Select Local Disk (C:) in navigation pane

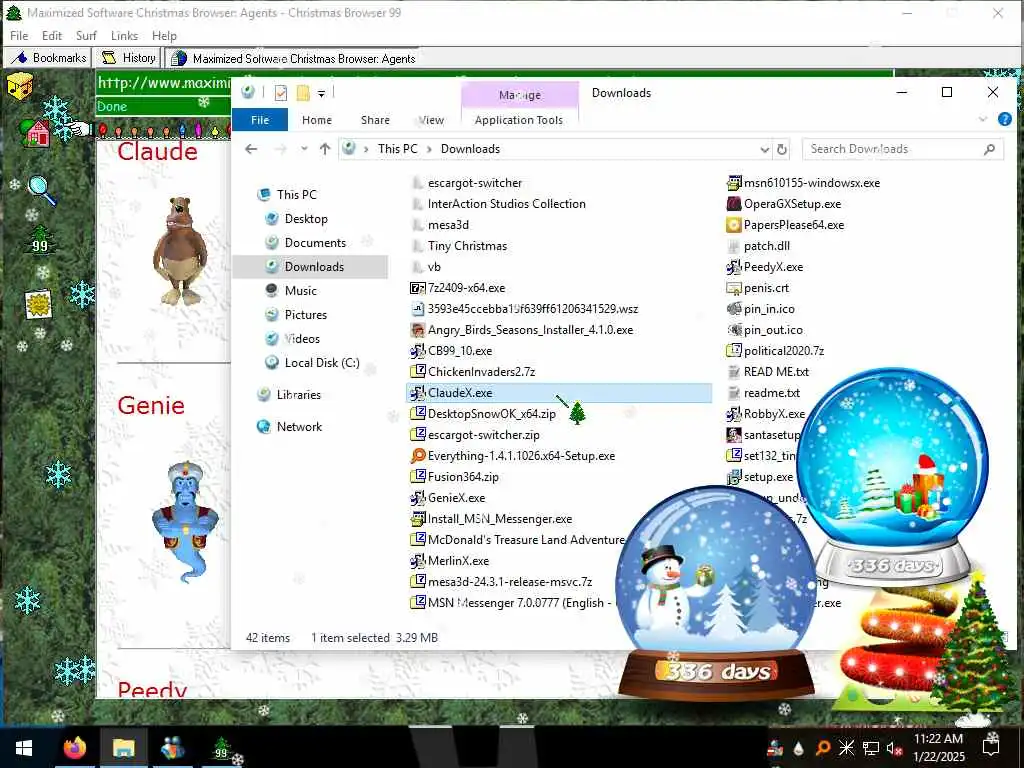click(x=322, y=363)
